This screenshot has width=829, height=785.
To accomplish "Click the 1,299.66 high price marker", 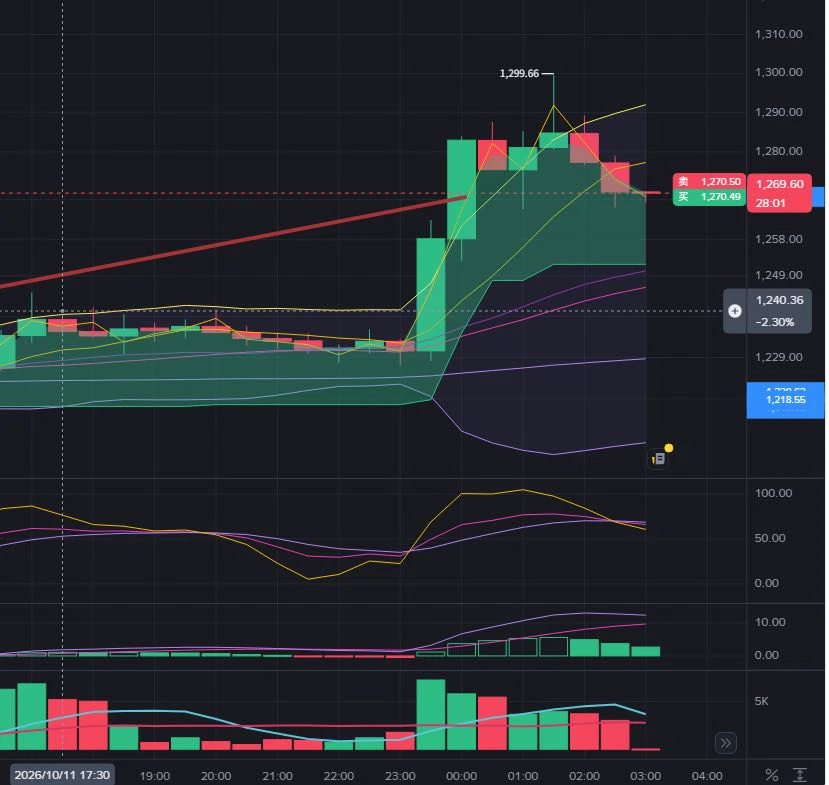I will (519, 73).
